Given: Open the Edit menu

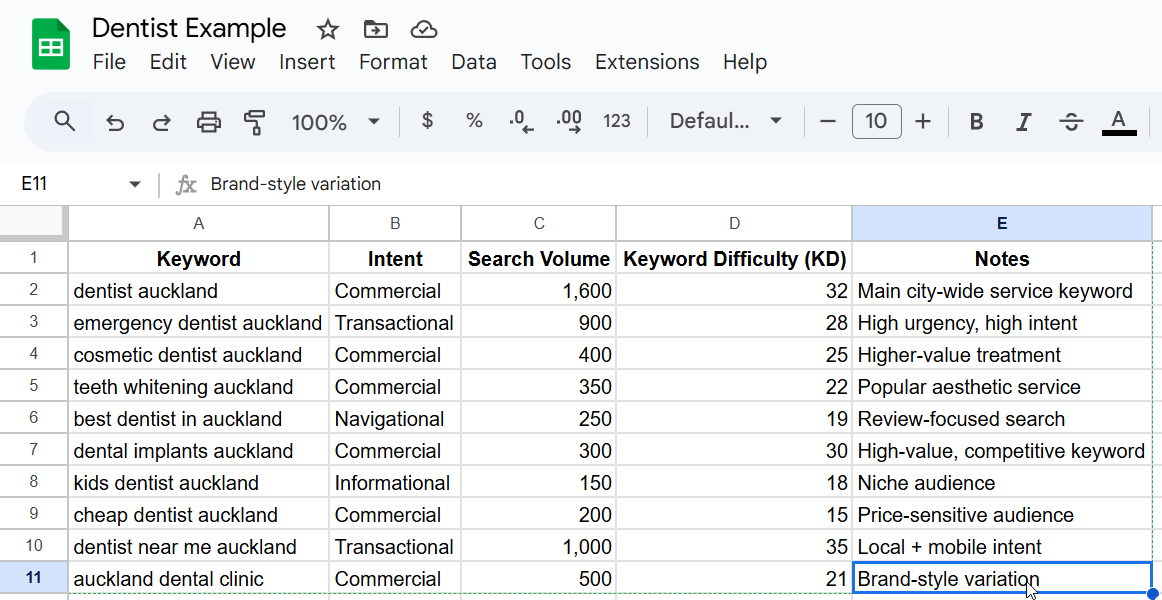Looking at the screenshot, I should tap(168, 62).
